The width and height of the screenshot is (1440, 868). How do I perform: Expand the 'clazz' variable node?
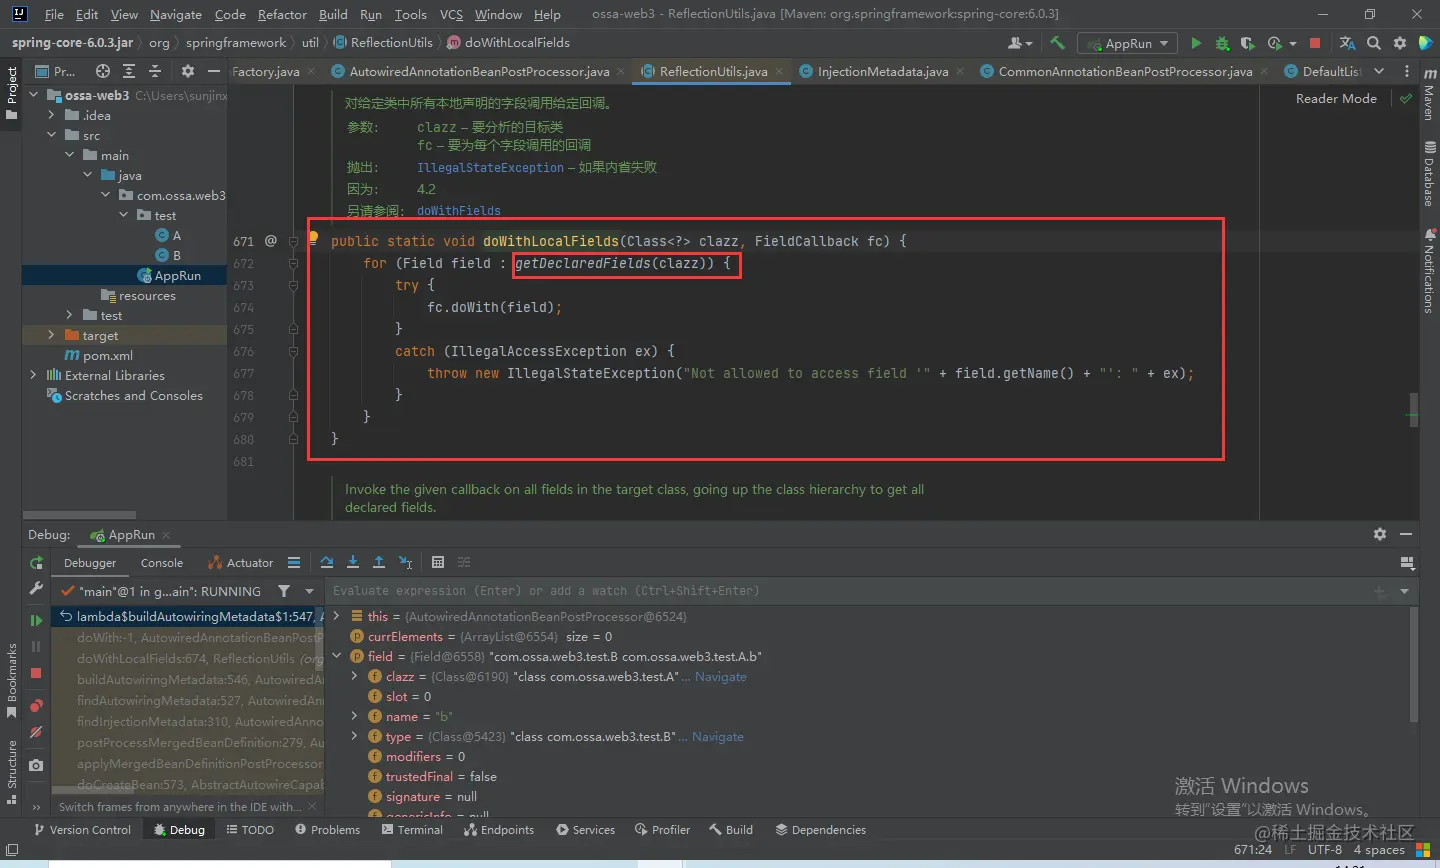point(354,676)
